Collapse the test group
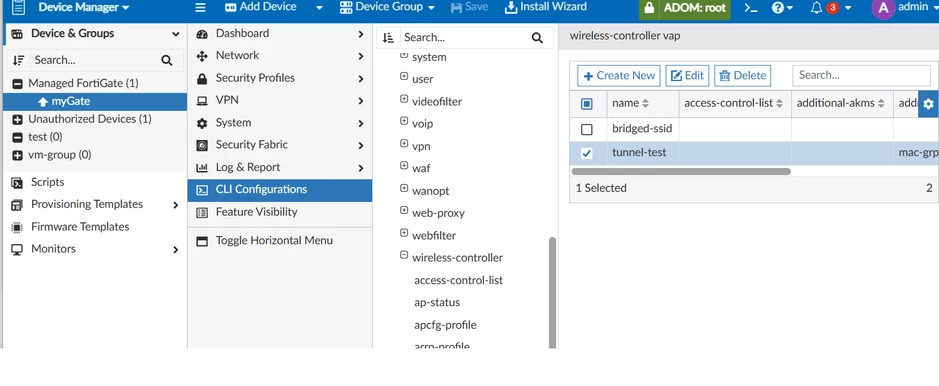The image size is (939, 386). [x=17, y=138]
